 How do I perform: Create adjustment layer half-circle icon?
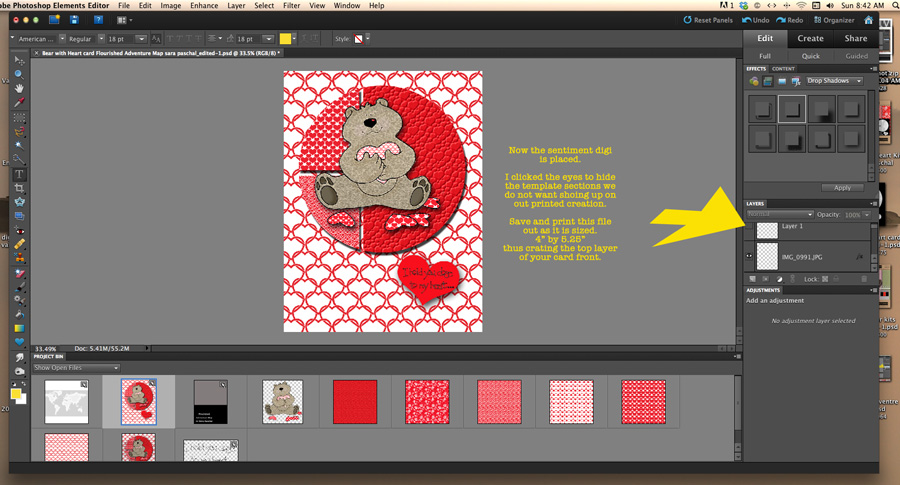779,279
